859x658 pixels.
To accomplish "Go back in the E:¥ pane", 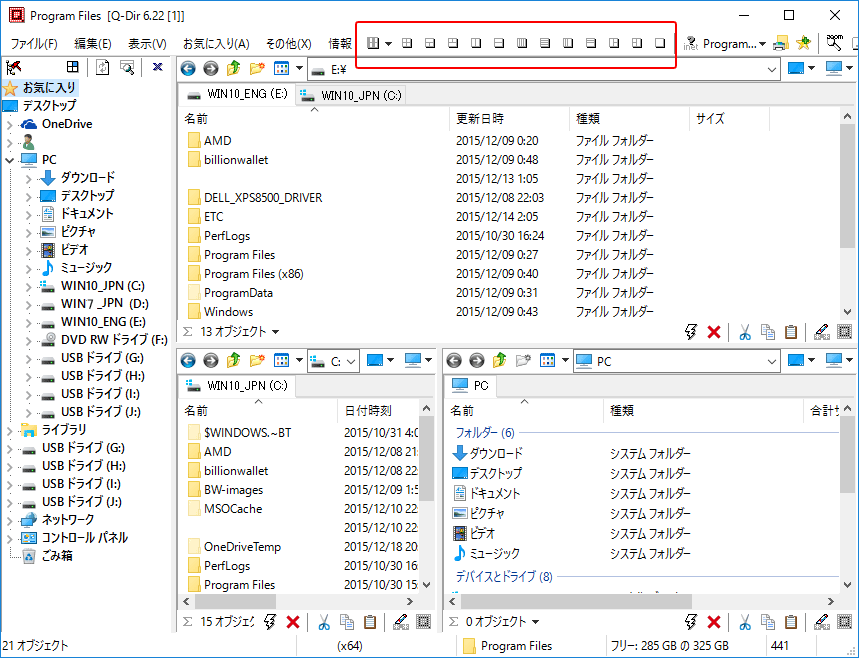I will pyautogui.click(x=188, y=68).
